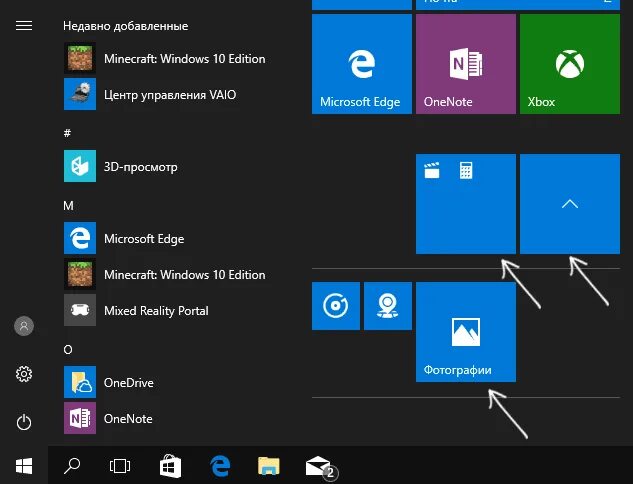Open the user account icon
Image resolution: width=633 pixels, height=484 pixels.
pyautogui.click(x=24, y=326)
